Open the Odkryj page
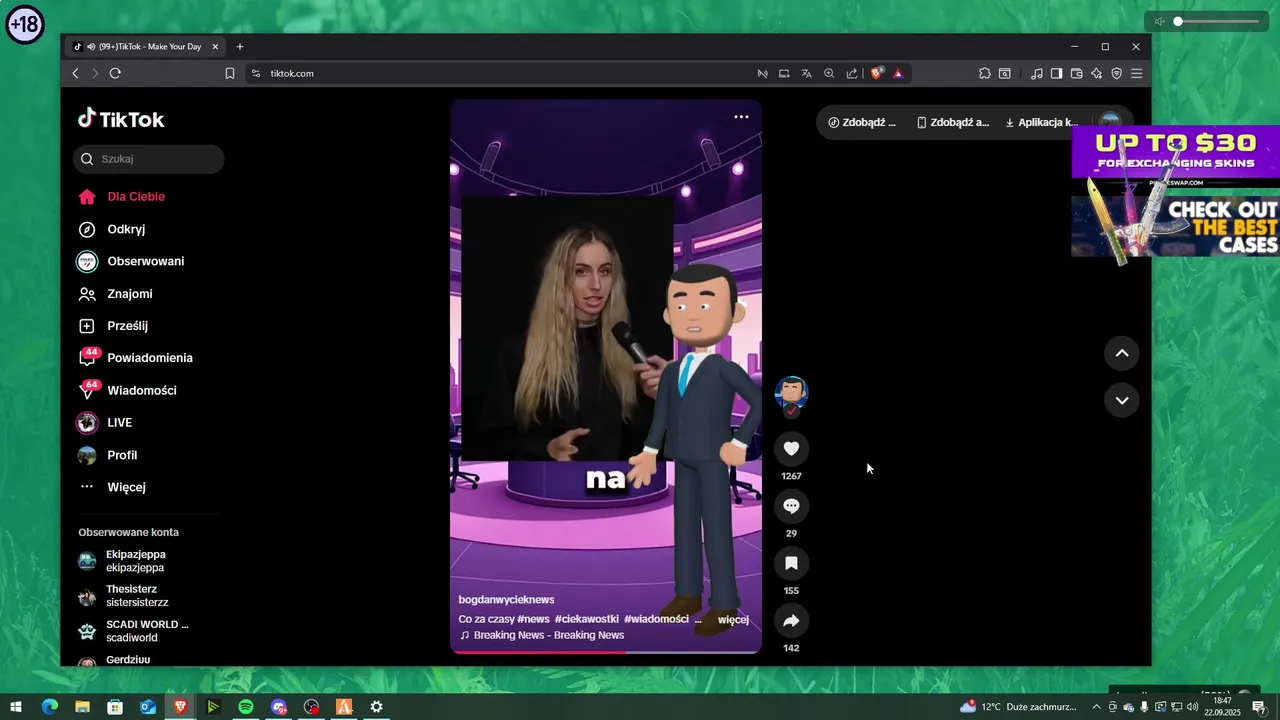 tap(126, 229)
